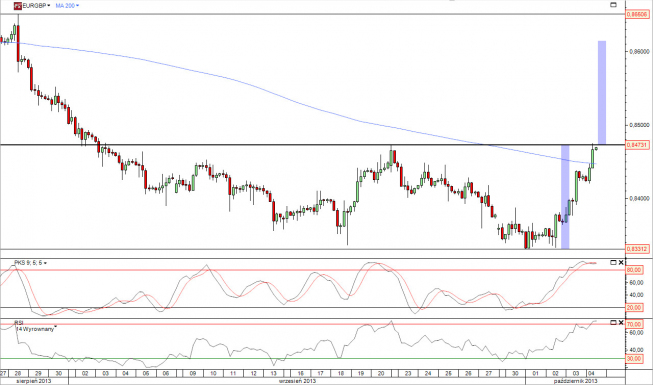Click date 18 on time axis
The height and width of the screenshot is (385, 653).
[341, 373]
